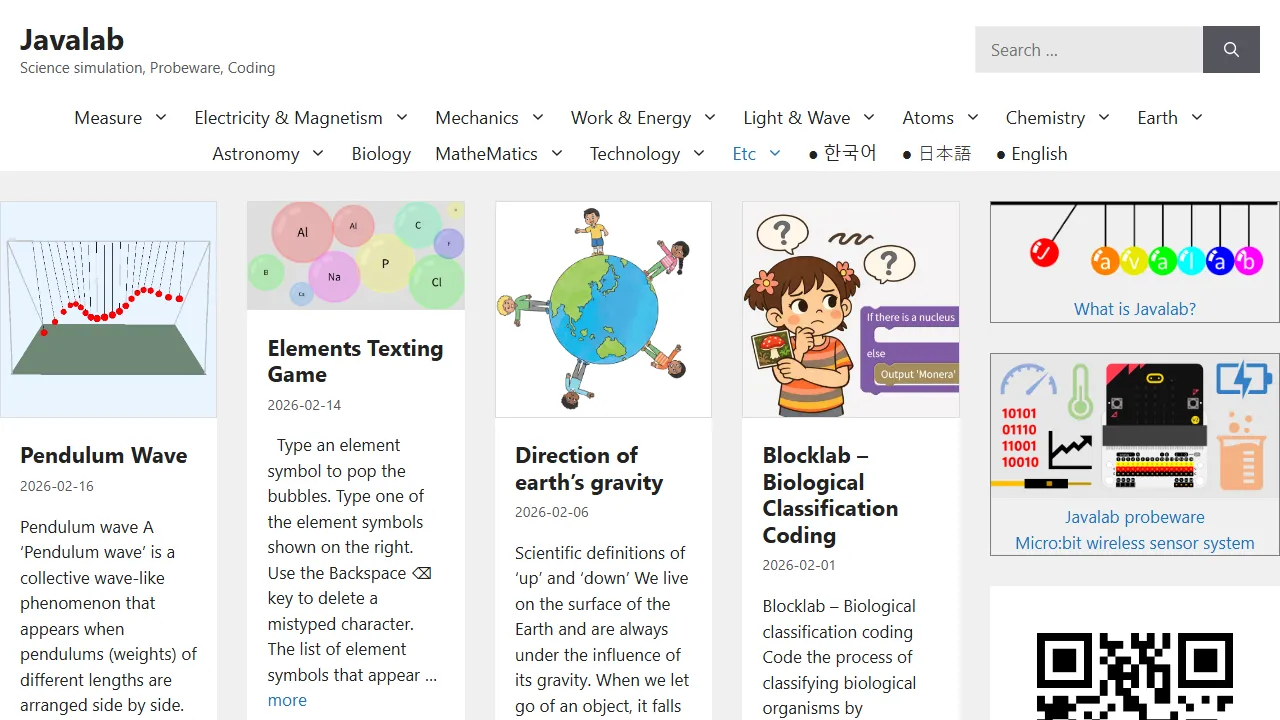
Task: Click 'more' under Elements Texting Game
Action: (287, 699)
